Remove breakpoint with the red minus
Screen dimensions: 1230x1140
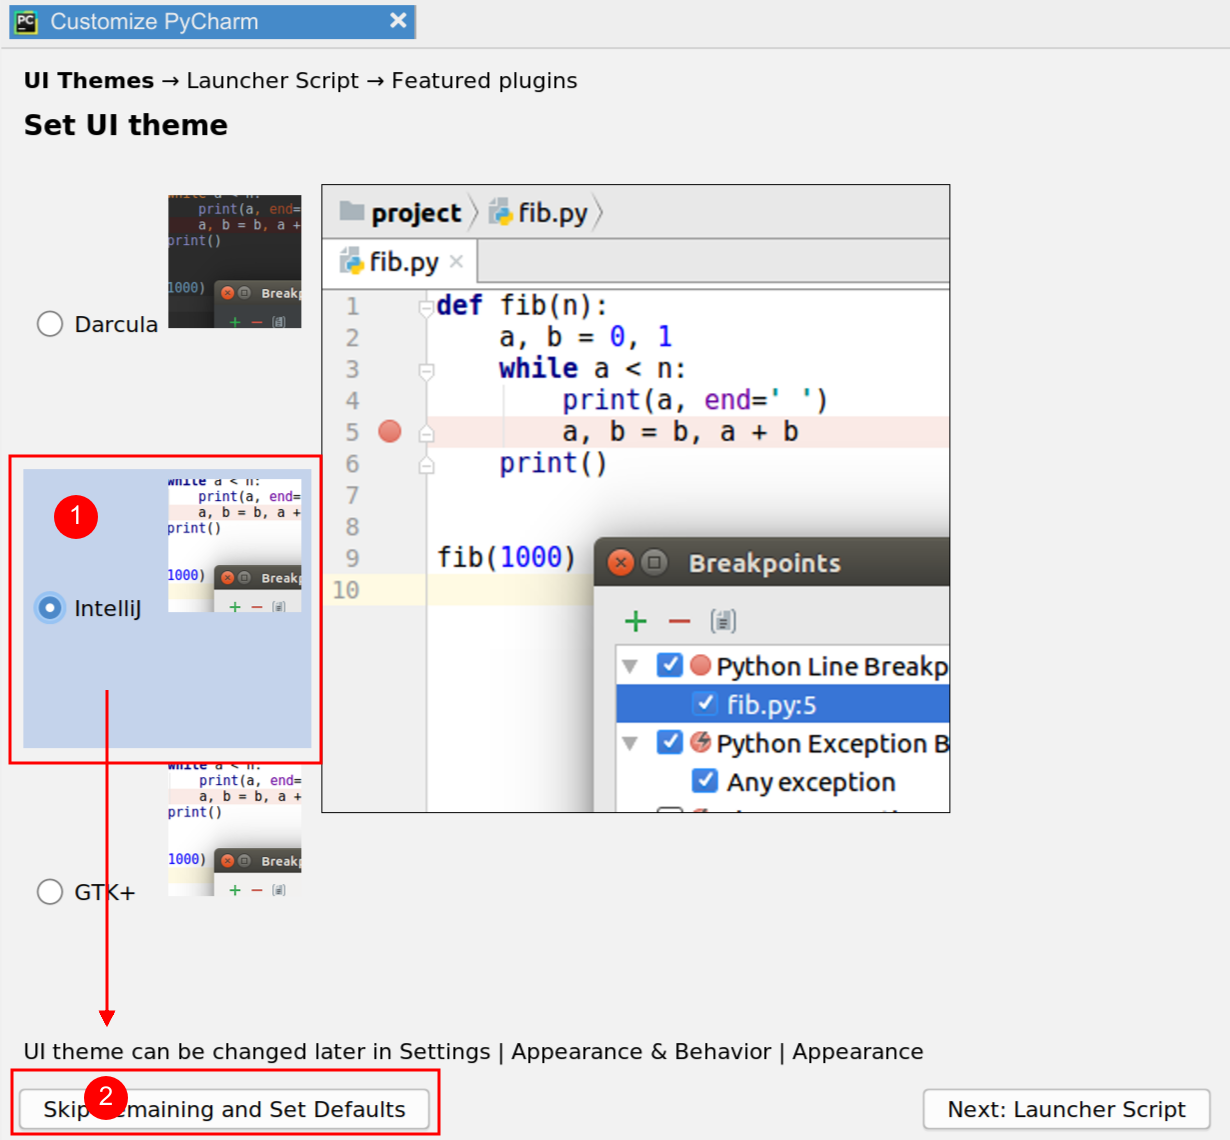pos(680,621)
